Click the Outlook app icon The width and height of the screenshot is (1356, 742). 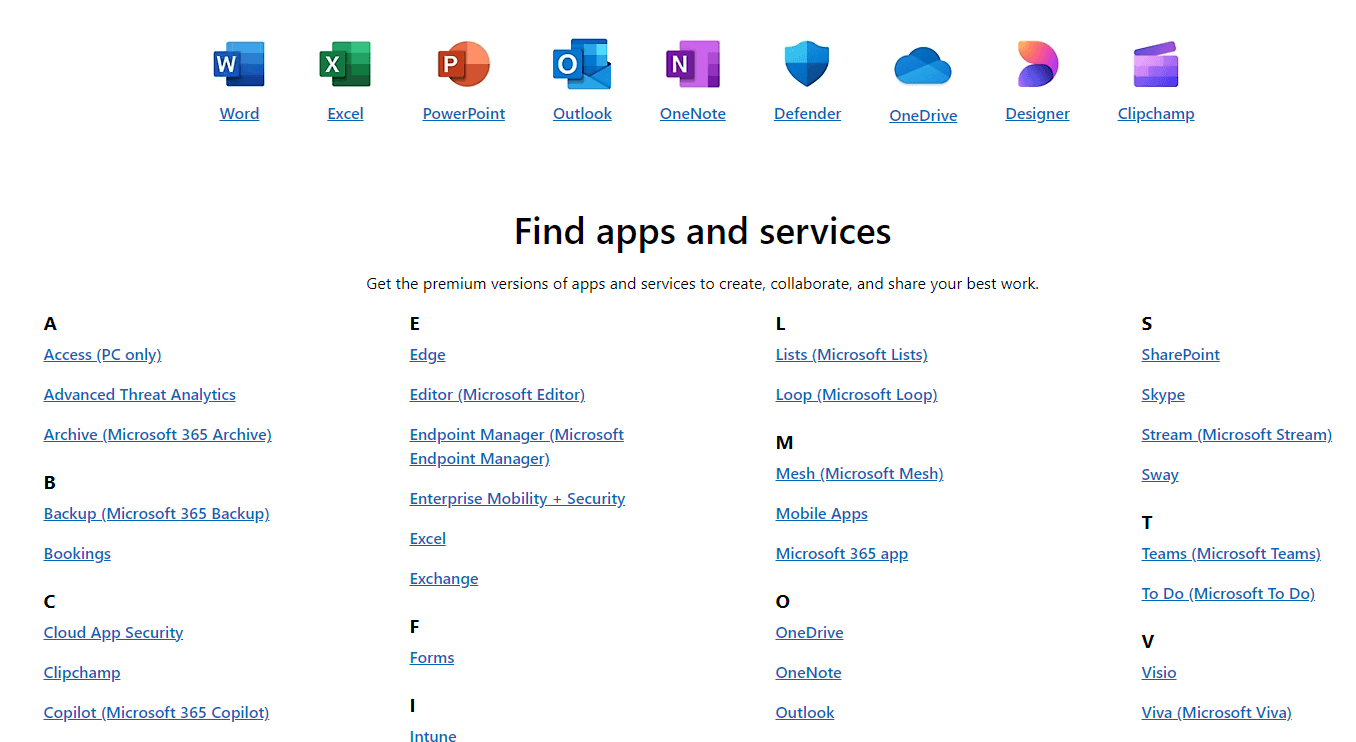pos(582,63)
